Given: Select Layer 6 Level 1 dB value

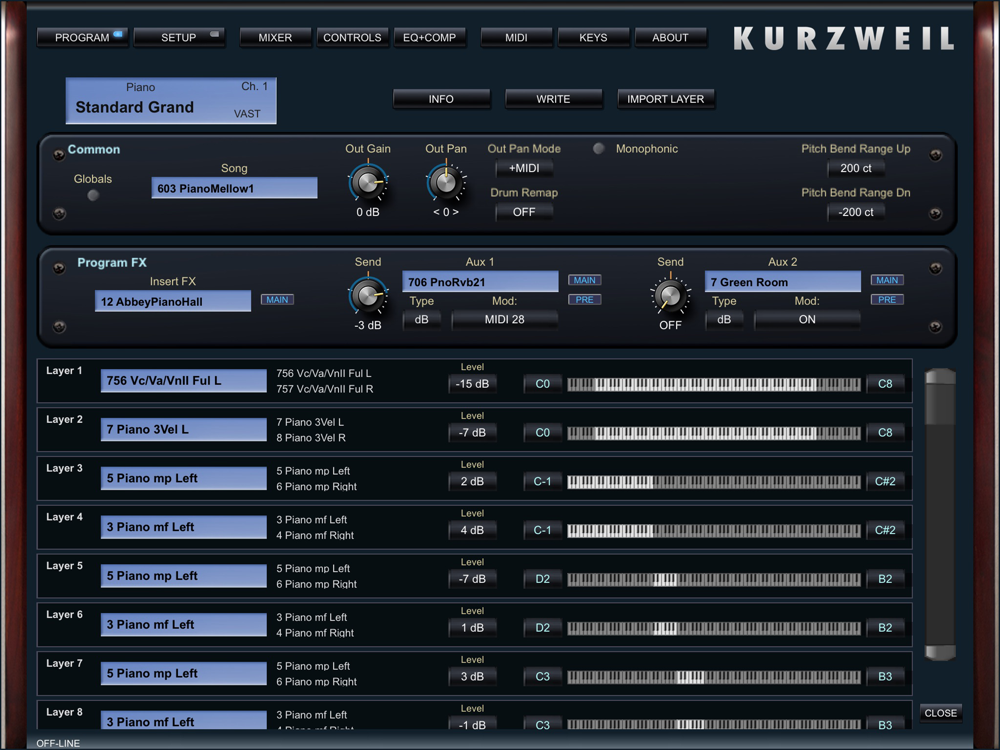Looking at the screenshot, I should (x=472, y=628).
